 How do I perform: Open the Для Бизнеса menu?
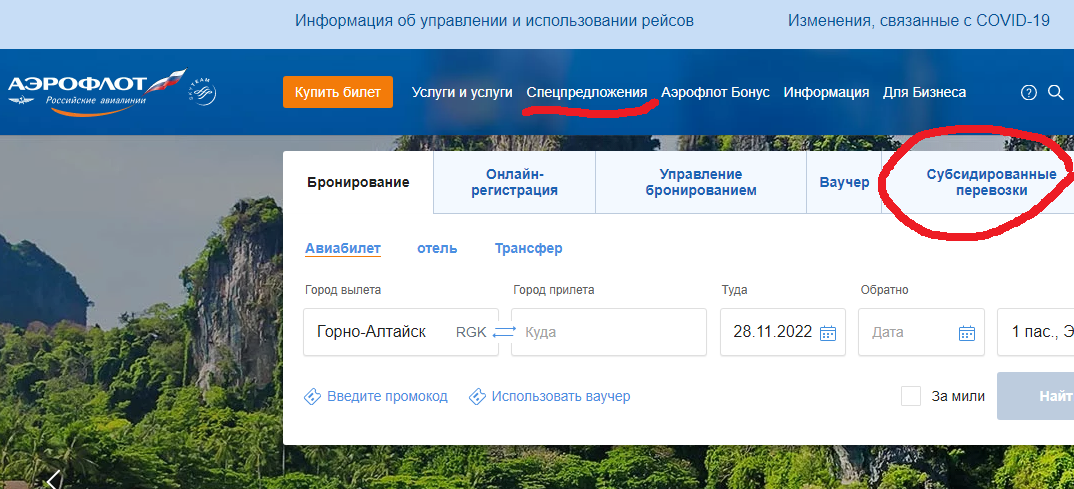pyautogui.click(x=925, y=92)
